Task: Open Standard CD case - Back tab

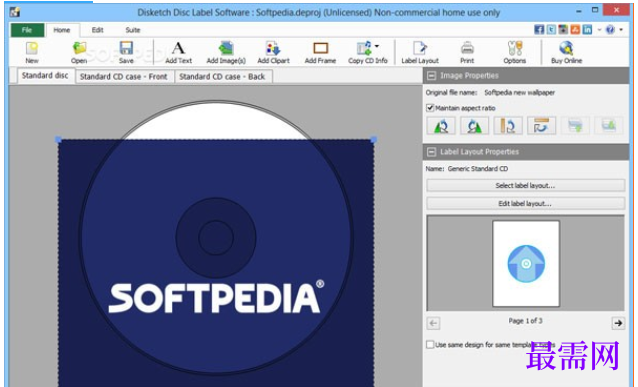Action: pyautogui.click(x=222, y=77)
